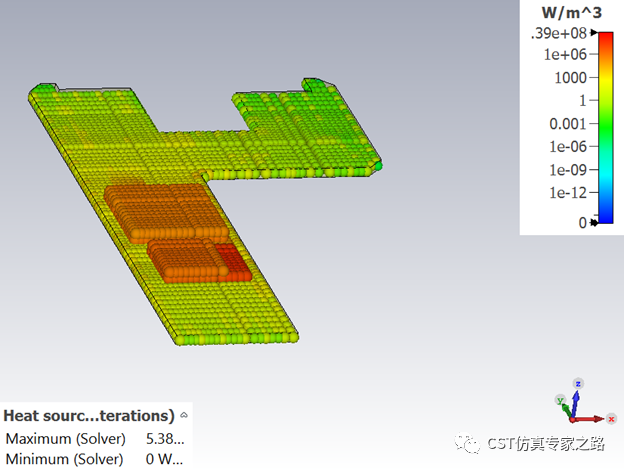
Task: Select the Maximum (Solver) label
Action: pos(66,439)
